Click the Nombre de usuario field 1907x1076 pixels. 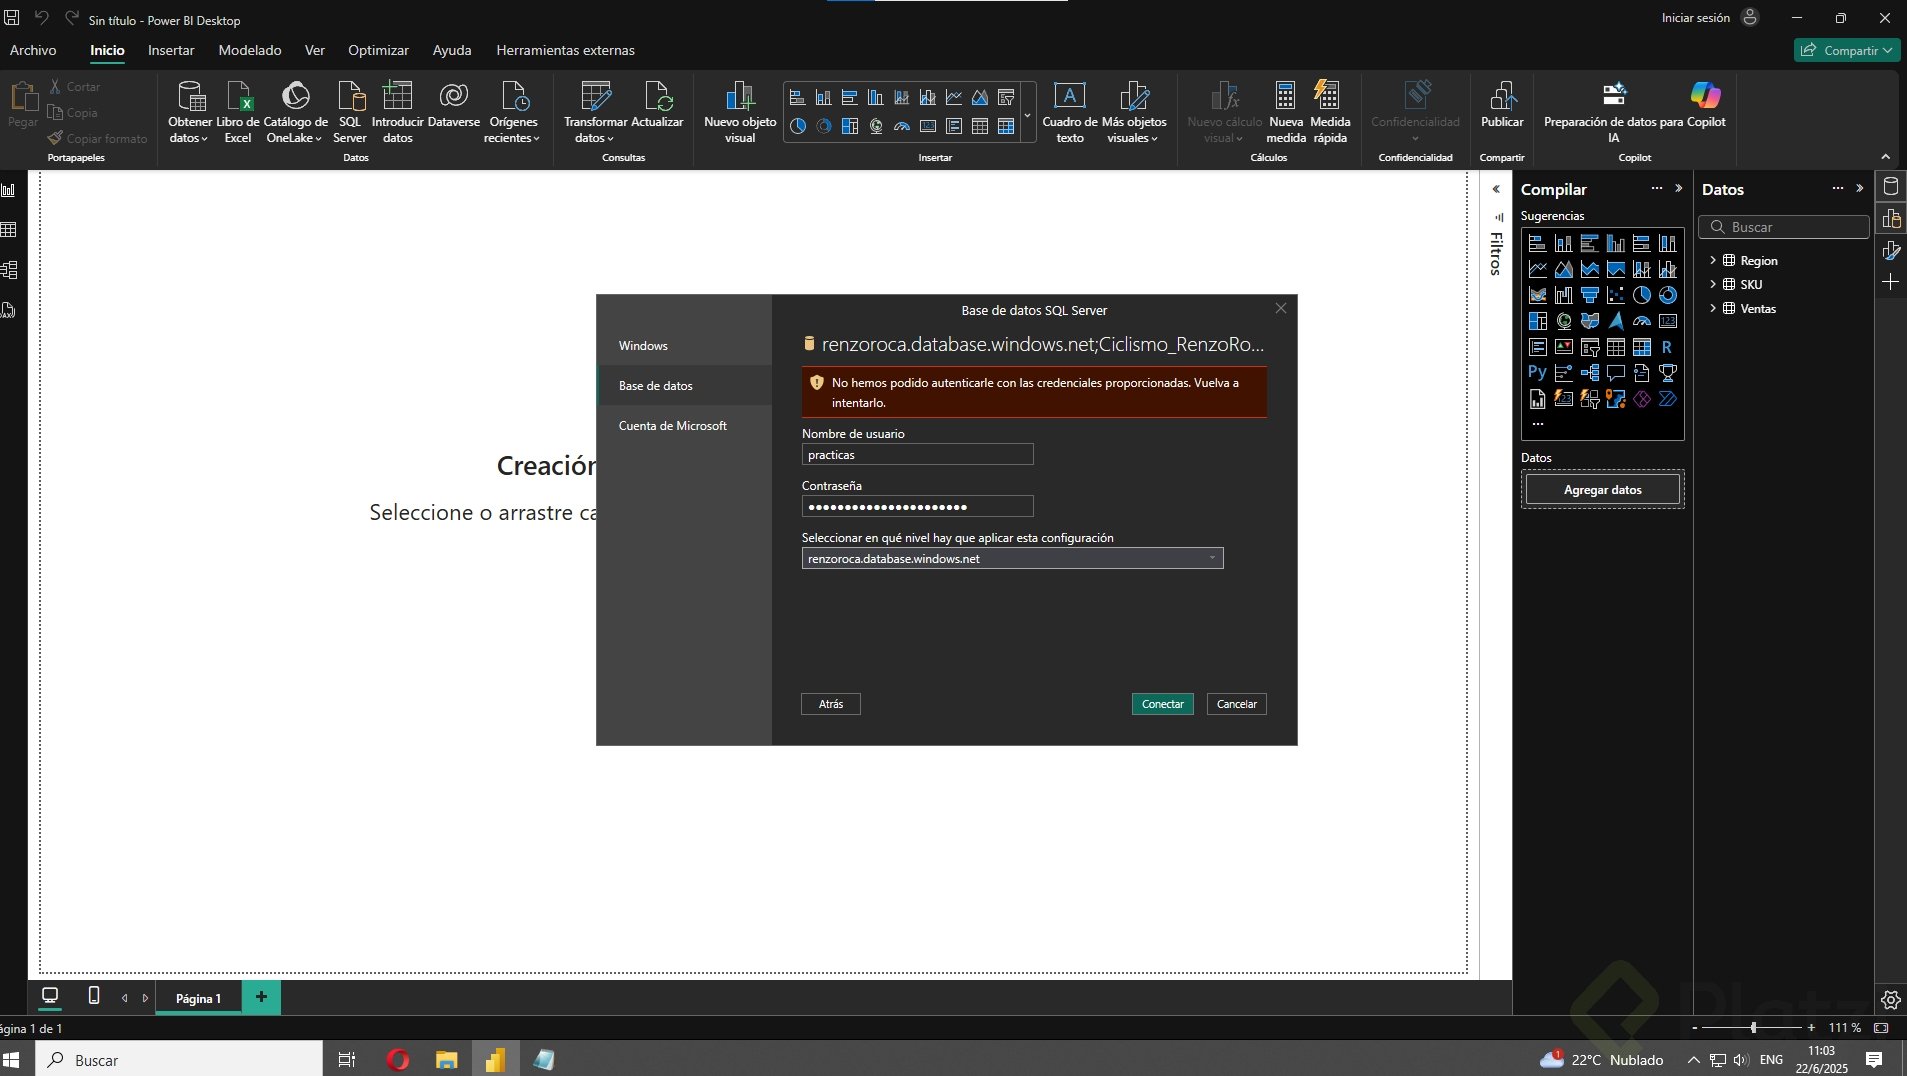917,454
